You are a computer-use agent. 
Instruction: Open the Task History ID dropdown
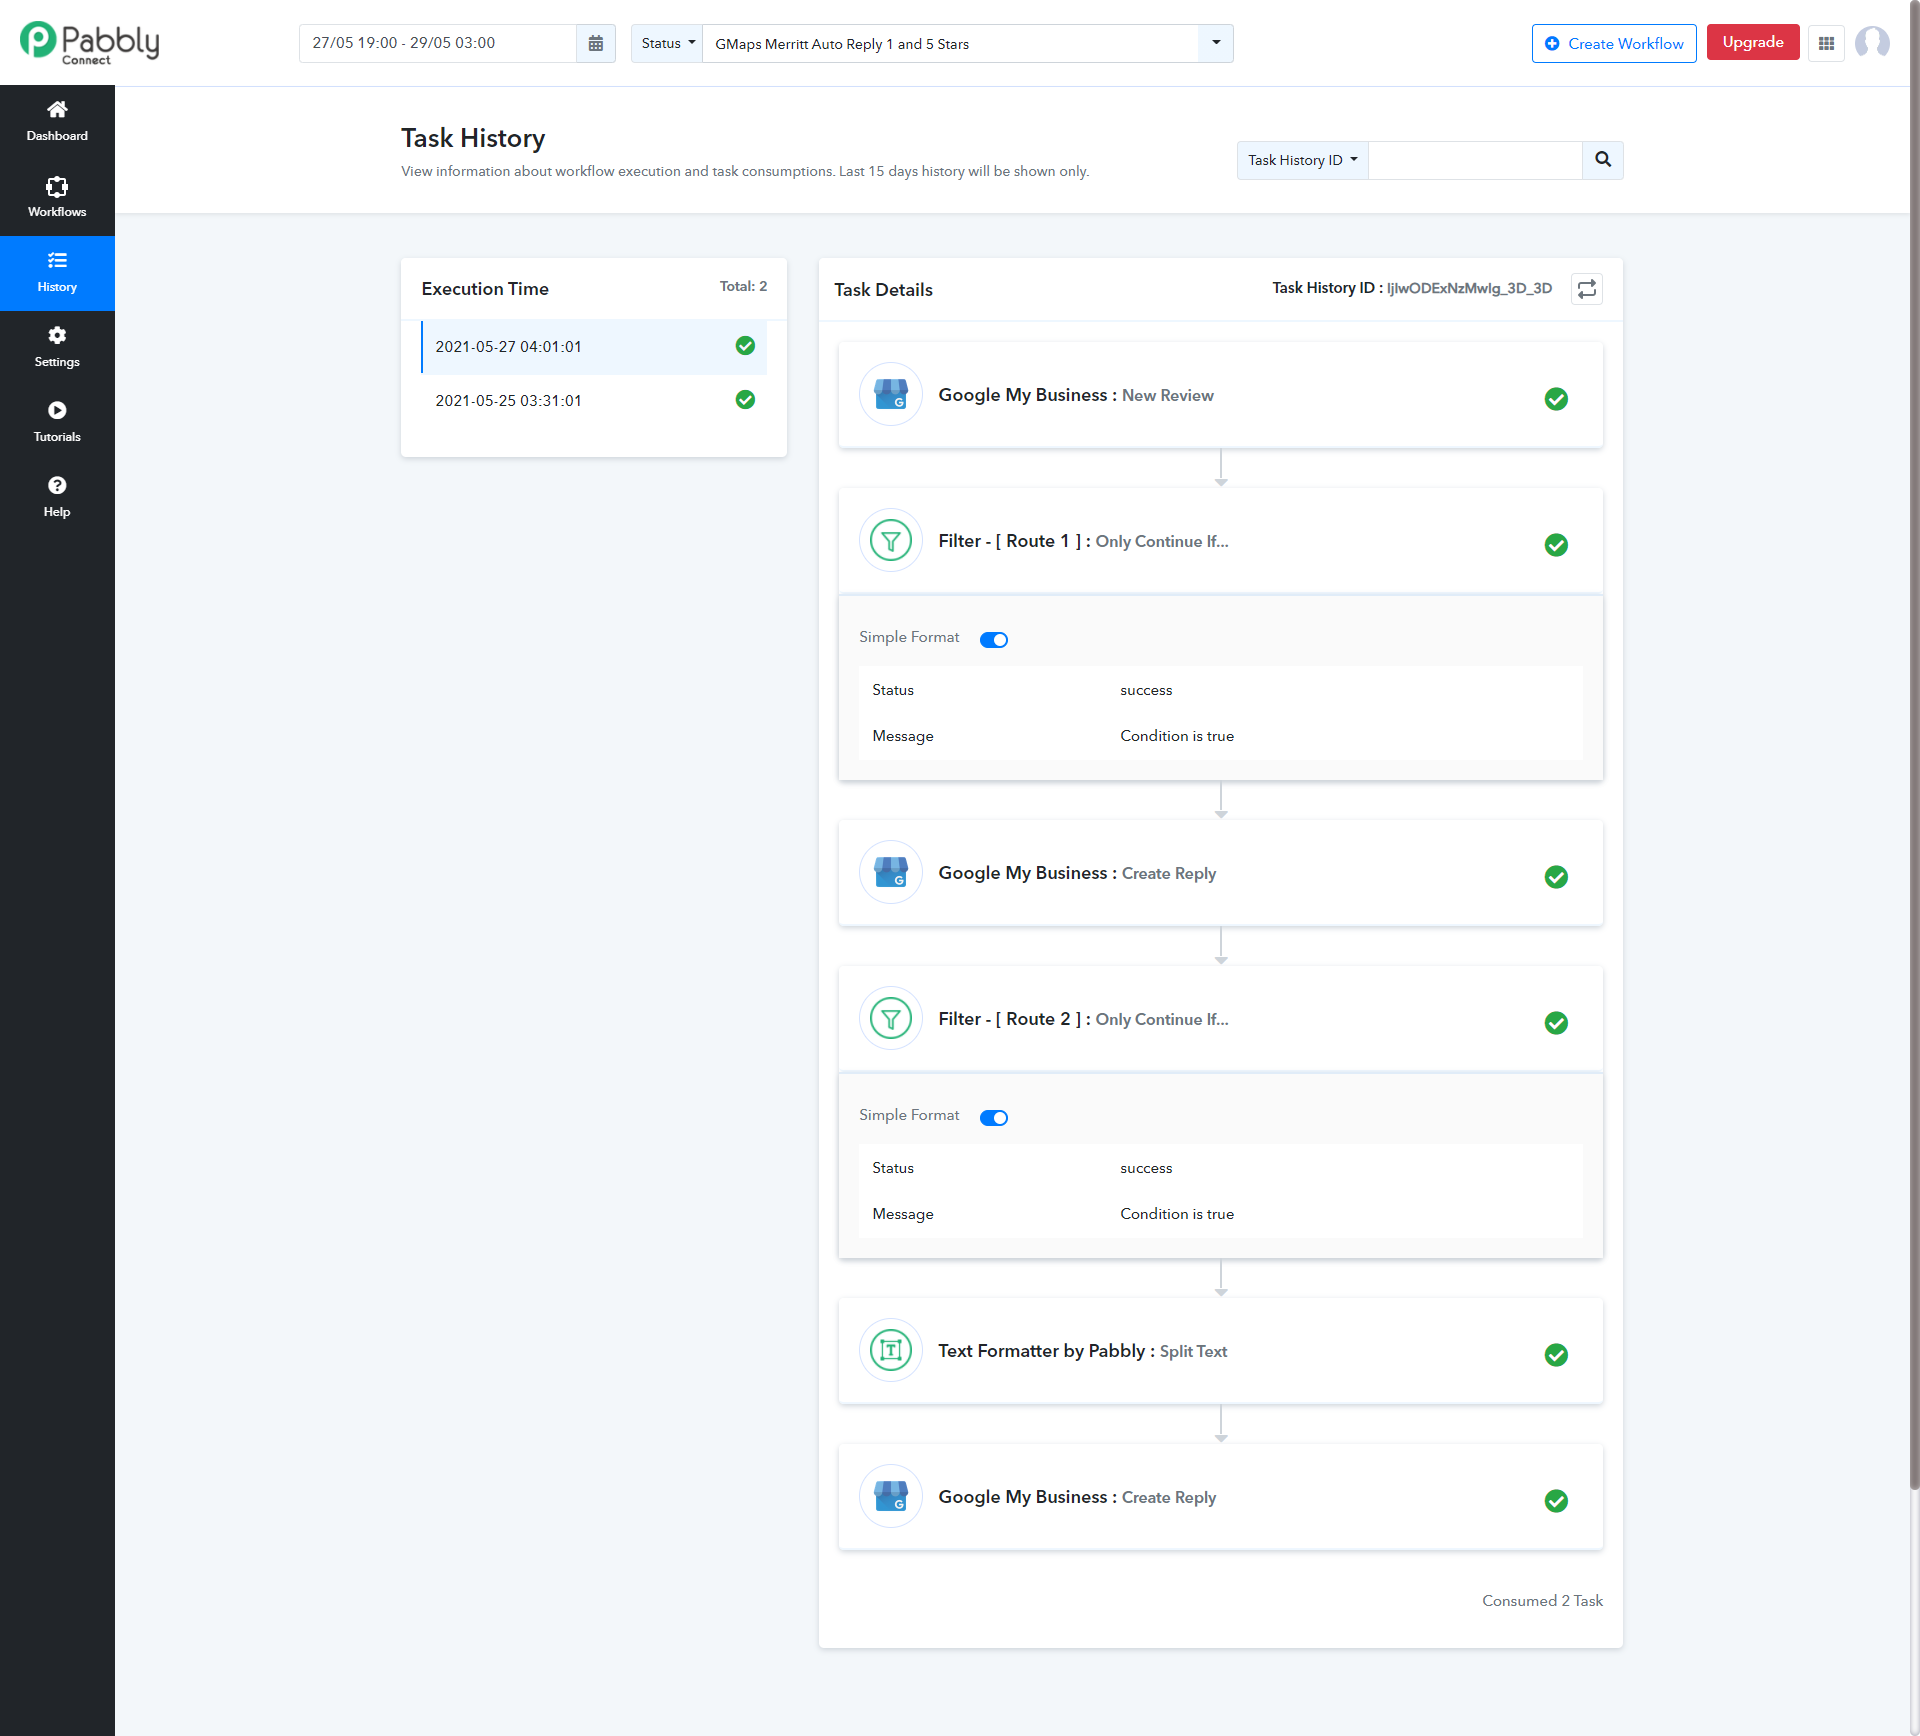tap(1302, 160)
